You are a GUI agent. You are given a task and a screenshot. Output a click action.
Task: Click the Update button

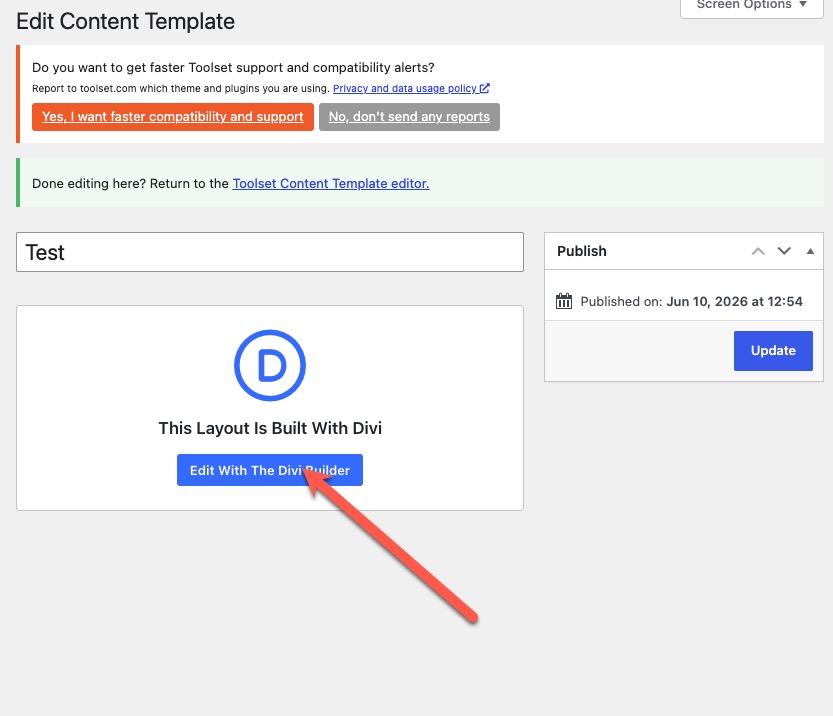click(x=773, y=351)
